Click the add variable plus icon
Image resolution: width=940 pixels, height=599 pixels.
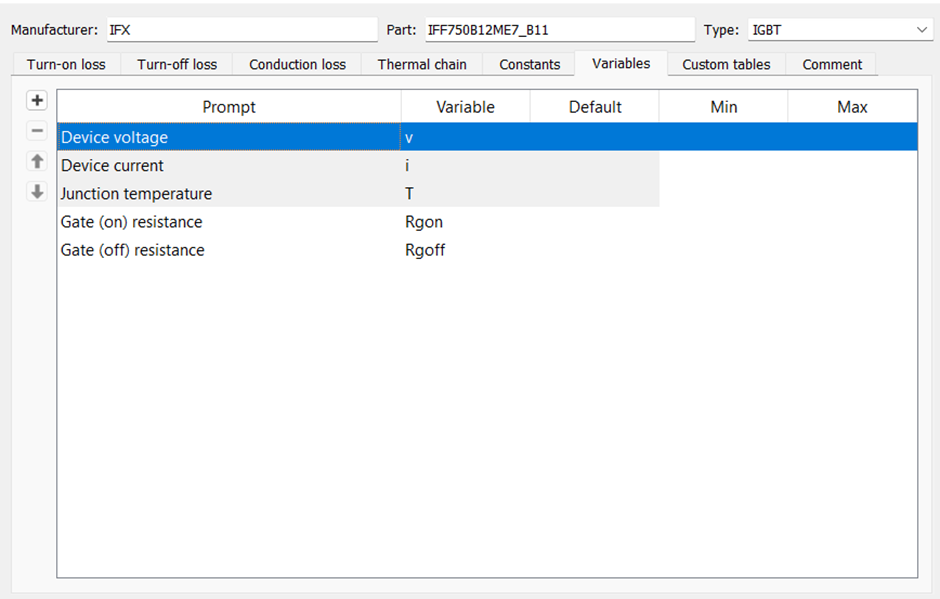point(36,100)
